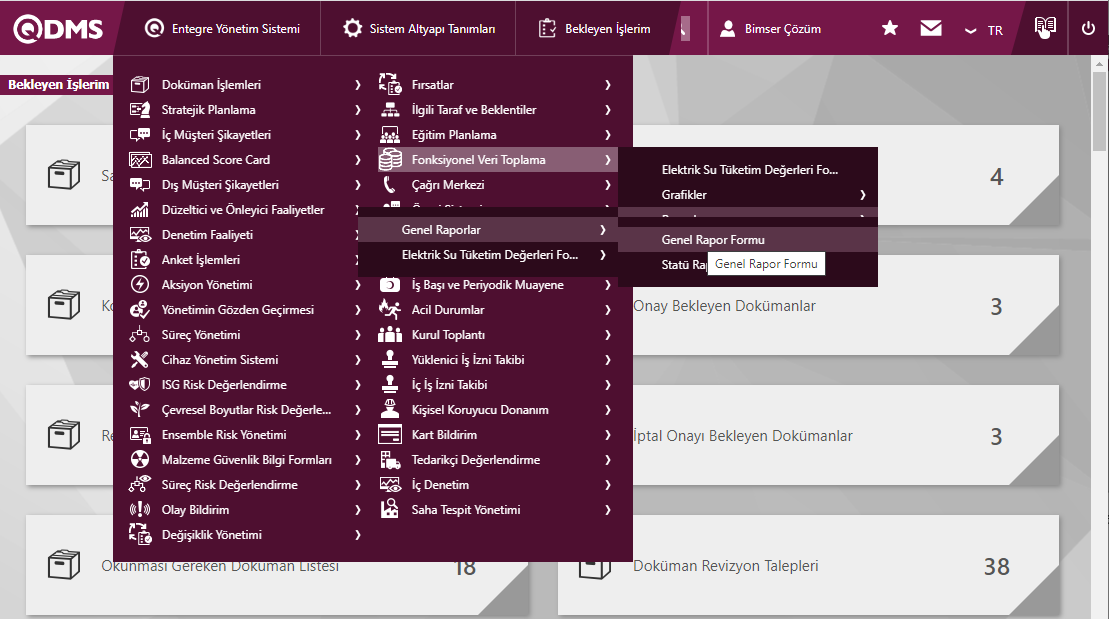Expand Elektrik Su Tüketim Değerleri submenu arrow
The image size is (1109, 619).
click(x=602, y=255)
